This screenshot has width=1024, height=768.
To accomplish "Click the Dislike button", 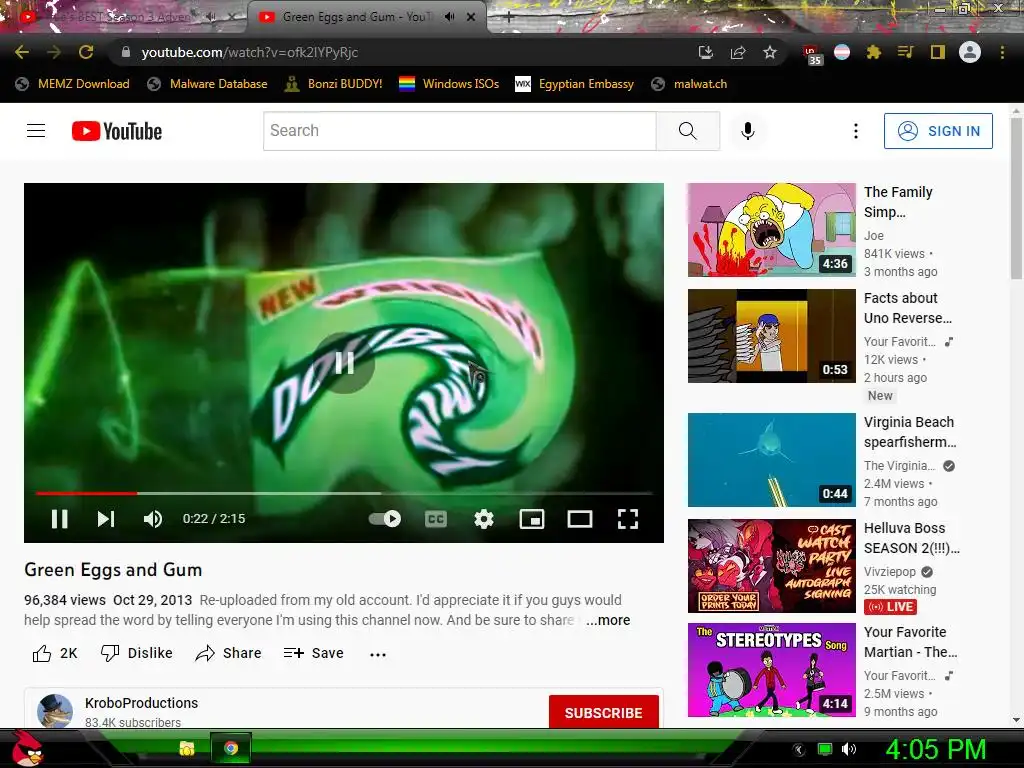I will [x=136, y=653].
